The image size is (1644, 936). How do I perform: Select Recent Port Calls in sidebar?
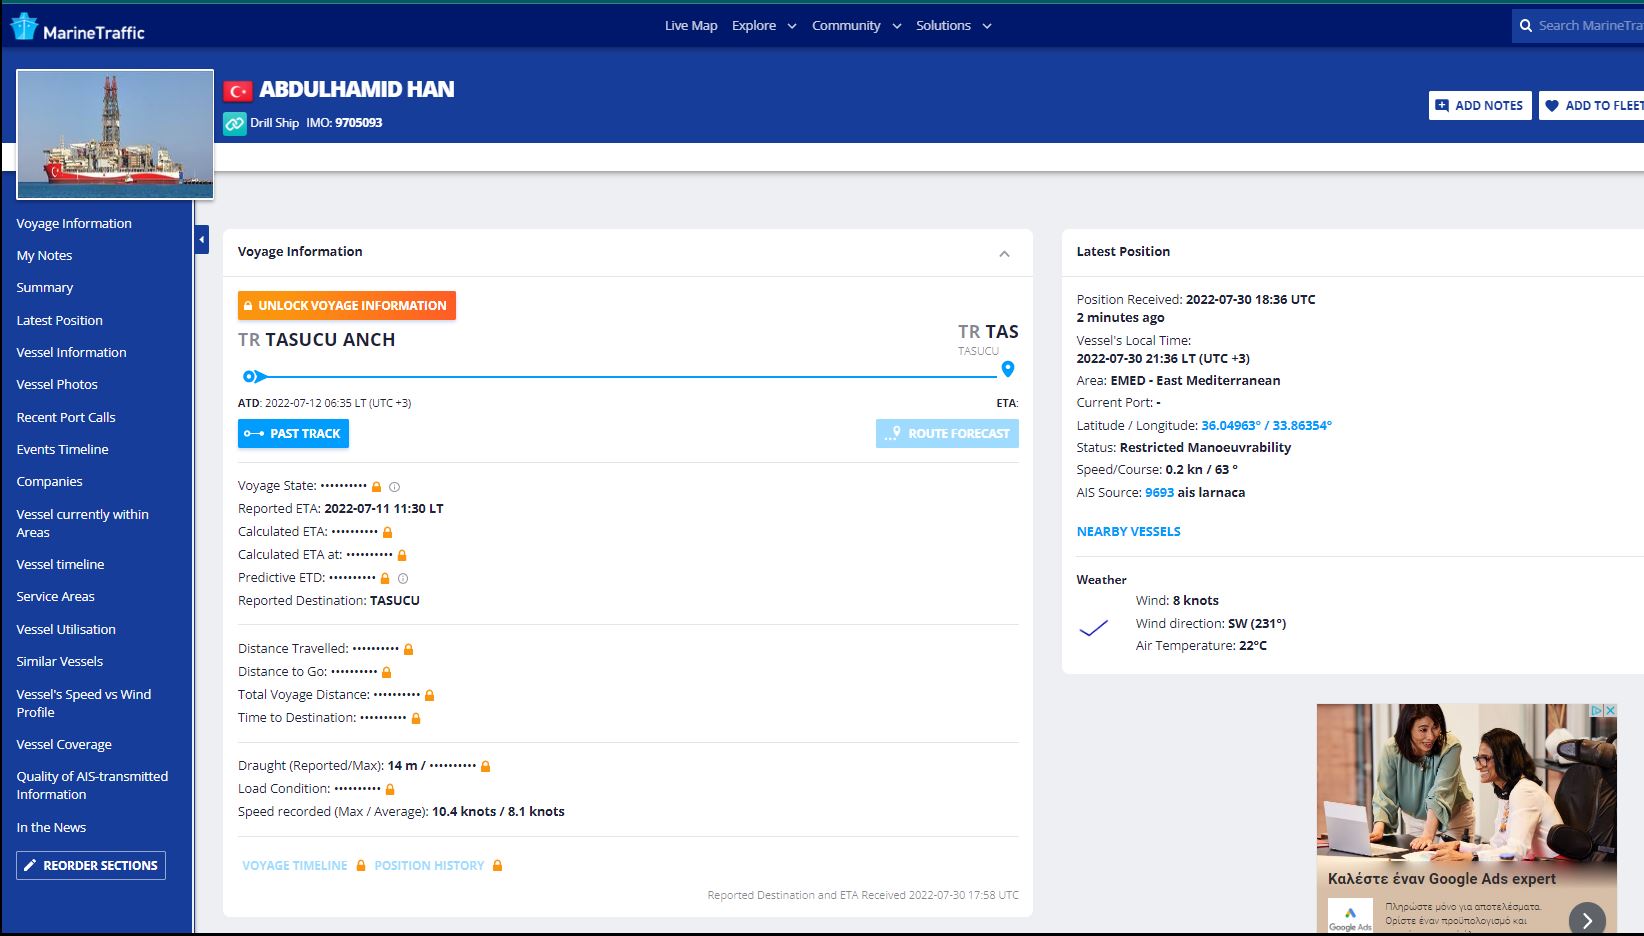pos(66,417)
